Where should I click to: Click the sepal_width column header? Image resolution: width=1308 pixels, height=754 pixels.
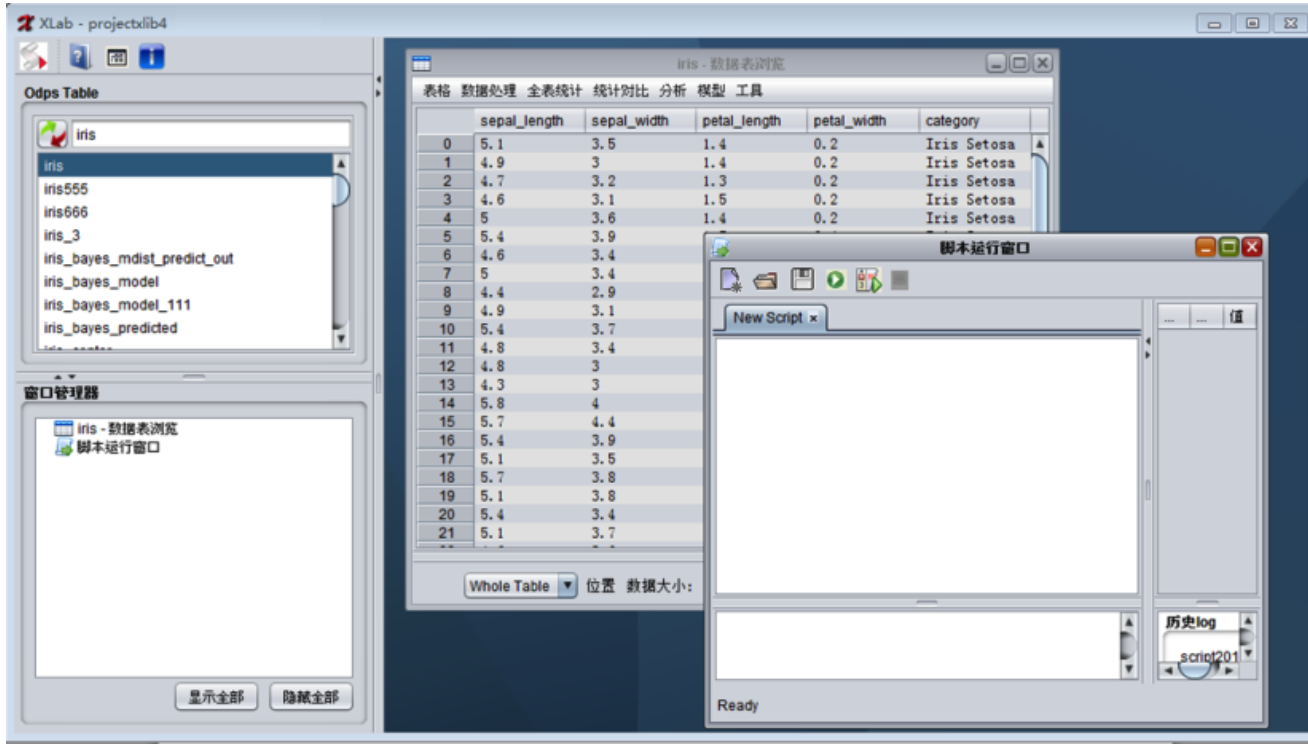tap(641, 120)
